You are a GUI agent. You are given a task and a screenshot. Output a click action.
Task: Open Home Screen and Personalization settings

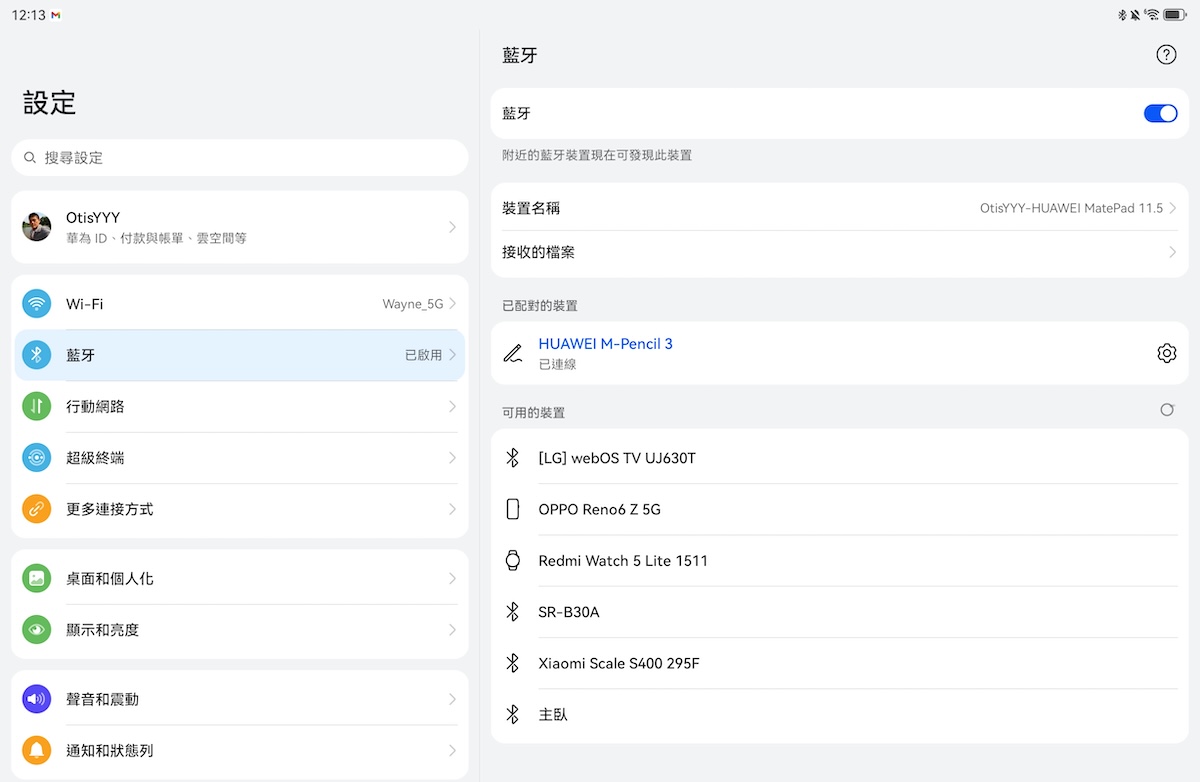(239, 579)
